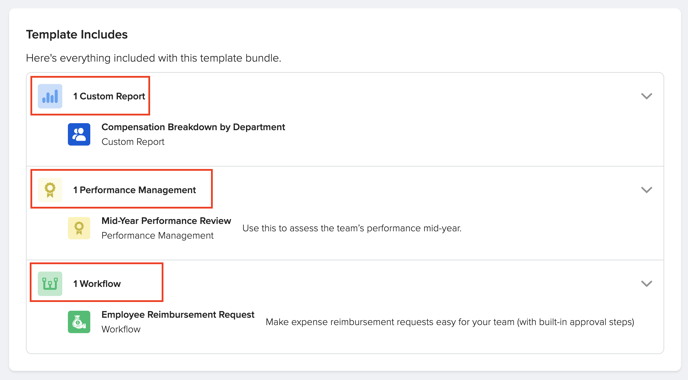This screenshot has width=688, height=380.
Task: Select the 1 Performance Management header label
Action: (x=134, y=190)
